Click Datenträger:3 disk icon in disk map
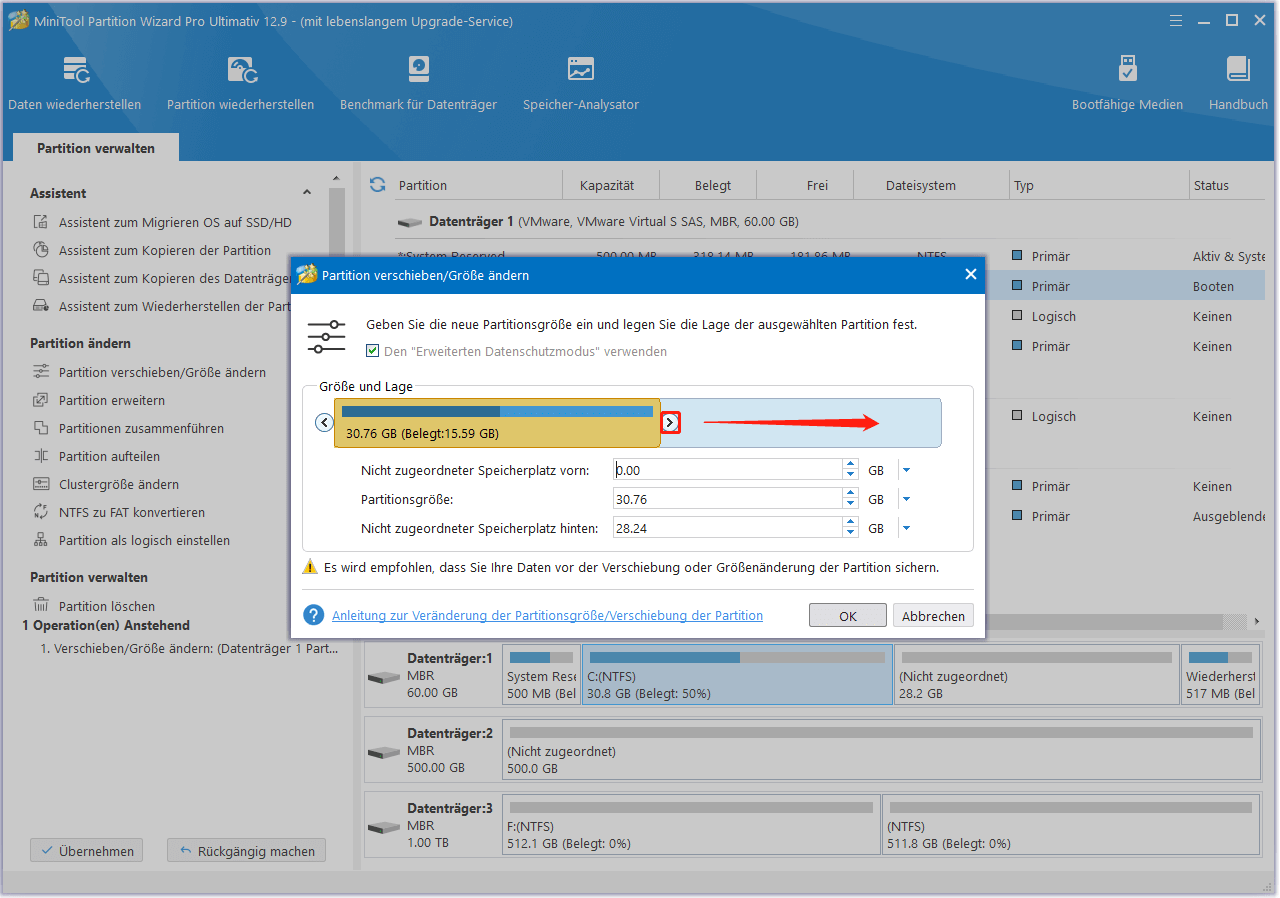Screen dimensions: 1280x898 pos(383,827)
